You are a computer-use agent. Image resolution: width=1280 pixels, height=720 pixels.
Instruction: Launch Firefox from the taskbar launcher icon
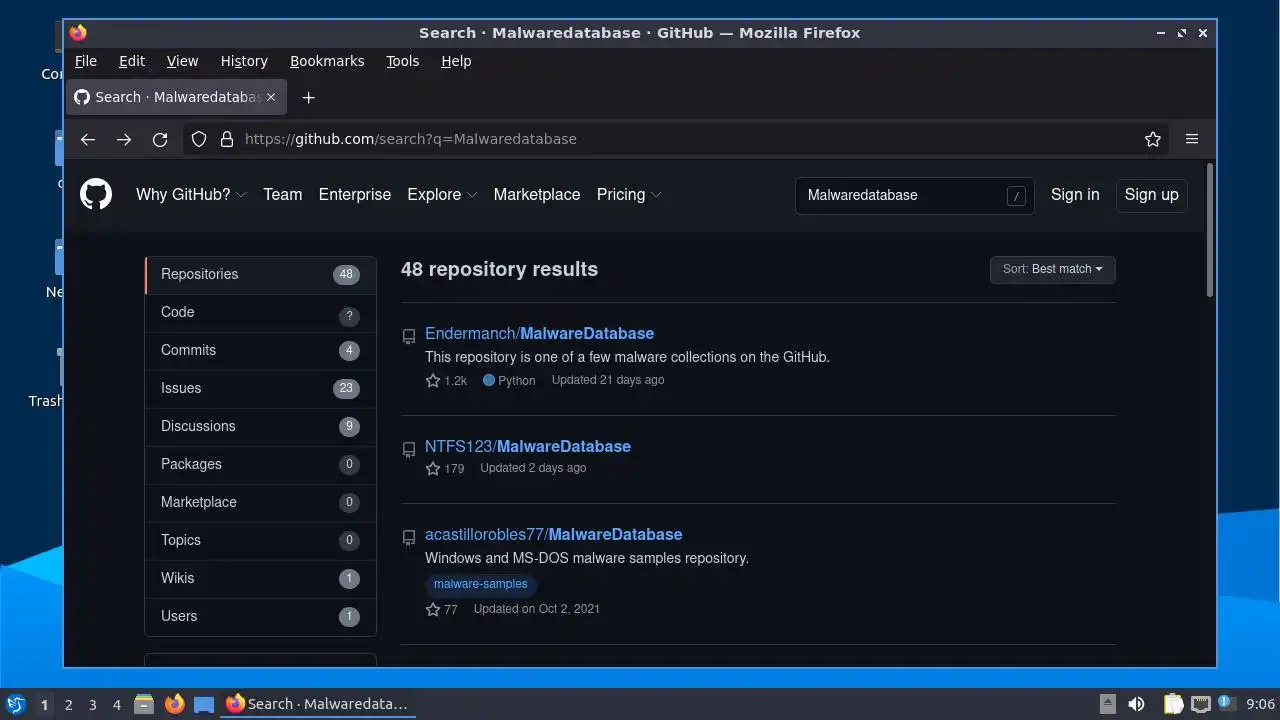click(x=175, y=704)
